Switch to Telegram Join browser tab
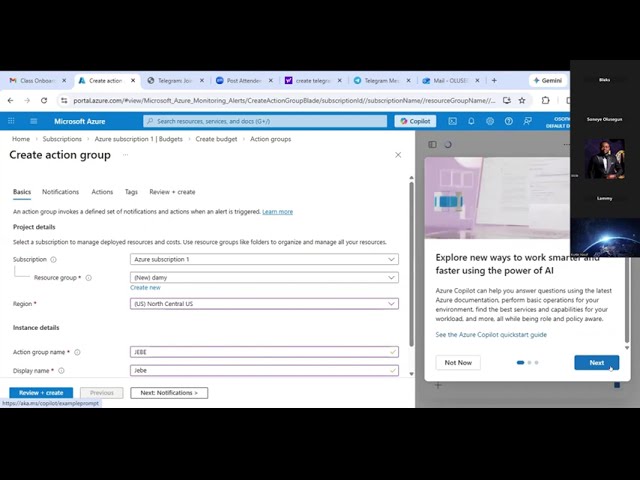This screenshot has width=640, height=480. pos(175,81)
